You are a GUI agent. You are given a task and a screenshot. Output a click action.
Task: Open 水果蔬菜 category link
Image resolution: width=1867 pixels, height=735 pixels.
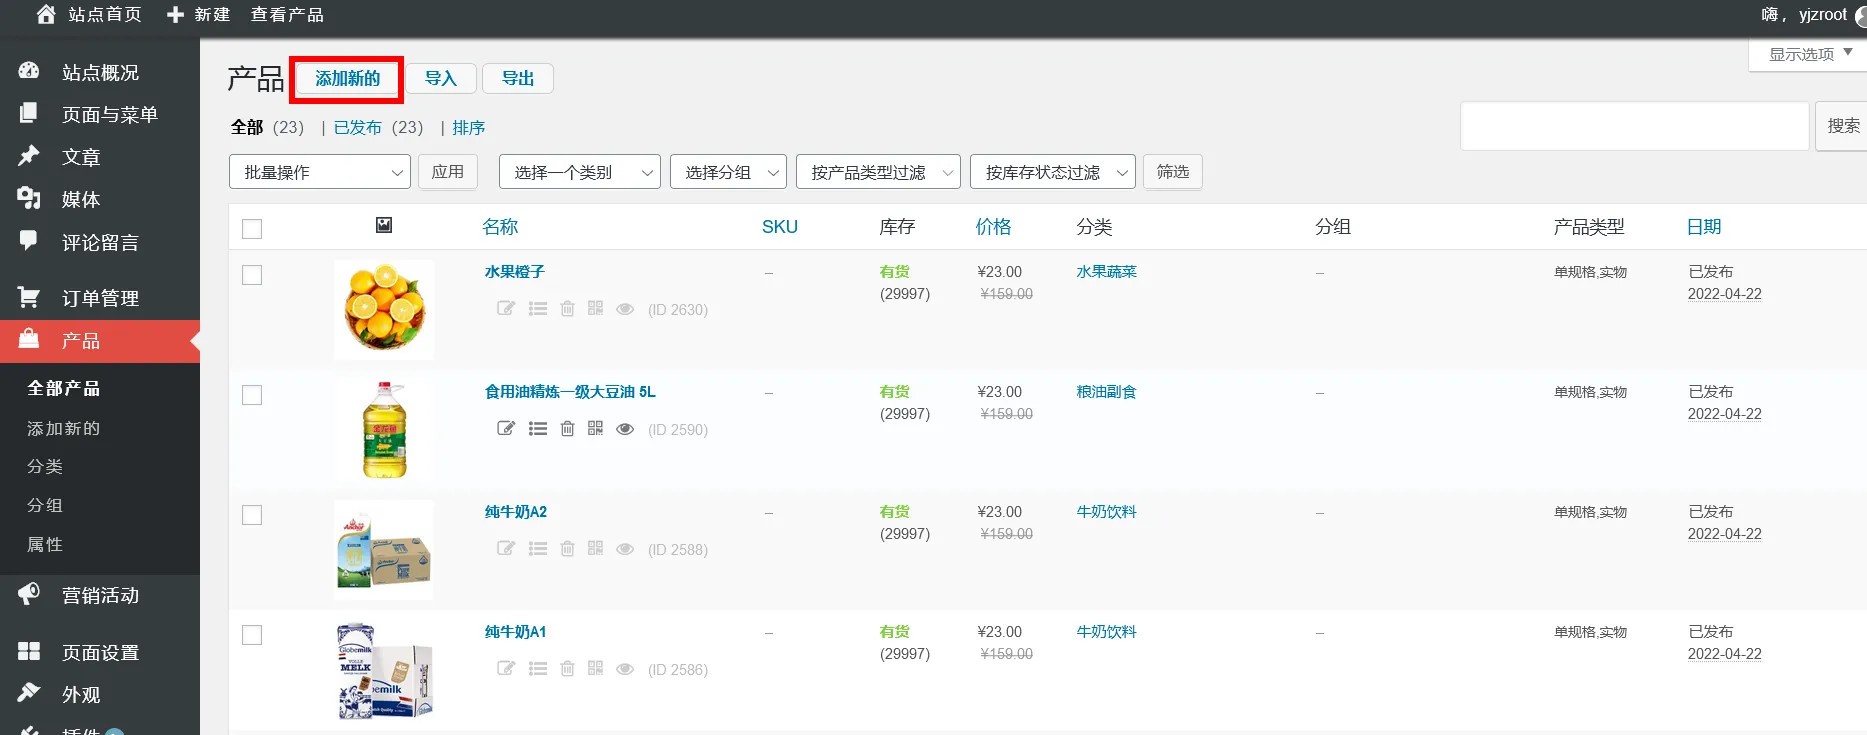tap(1106, 272)
